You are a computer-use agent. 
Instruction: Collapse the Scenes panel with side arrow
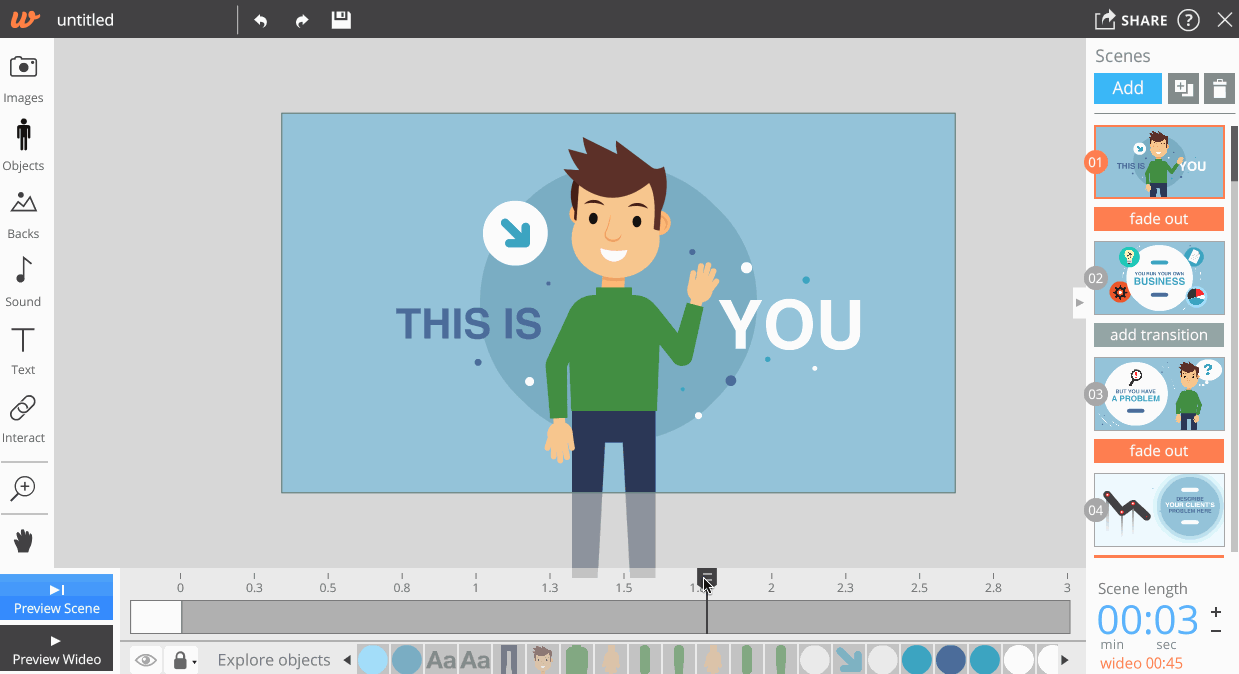[x=1079, y=302]
